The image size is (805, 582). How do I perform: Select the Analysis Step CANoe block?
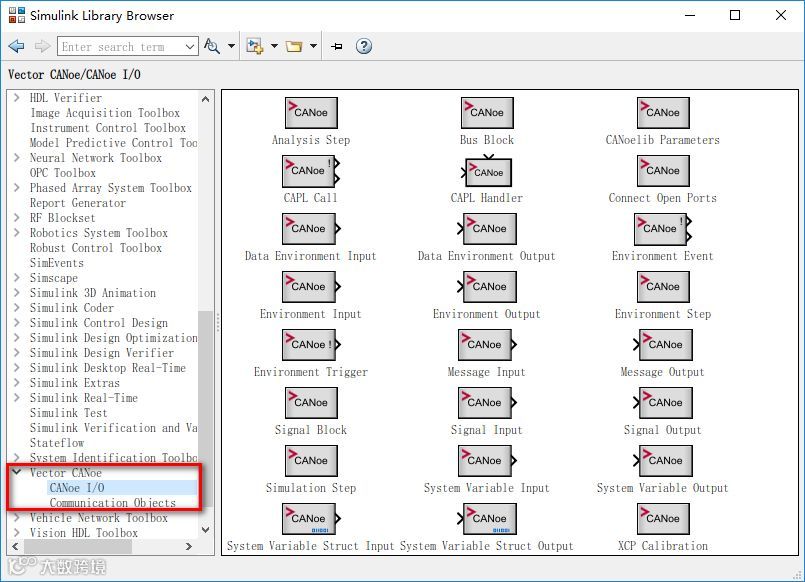(x=311, y=112)
